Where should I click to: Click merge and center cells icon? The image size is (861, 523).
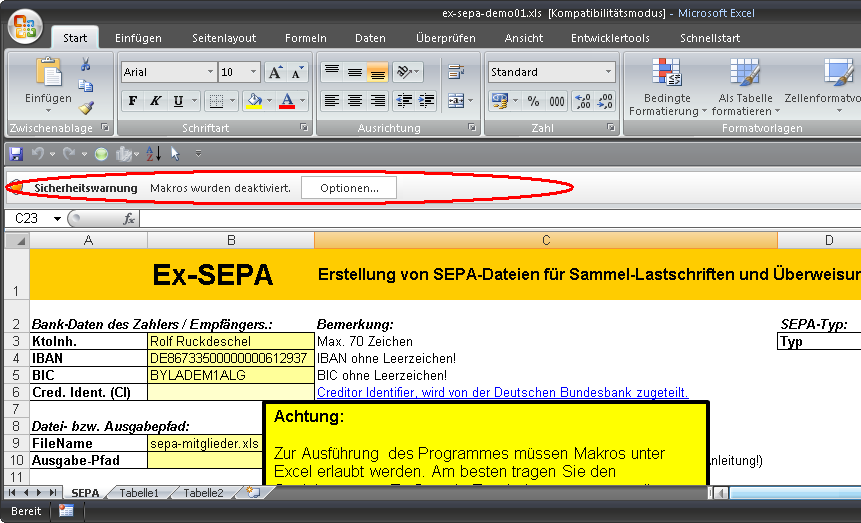tap(456, 101)
